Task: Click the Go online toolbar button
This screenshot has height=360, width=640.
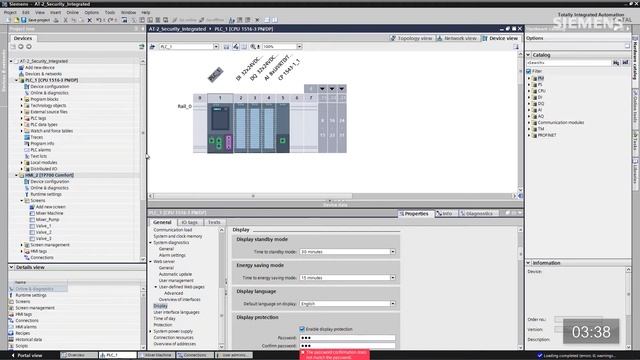Action: [x=184, y=20]
